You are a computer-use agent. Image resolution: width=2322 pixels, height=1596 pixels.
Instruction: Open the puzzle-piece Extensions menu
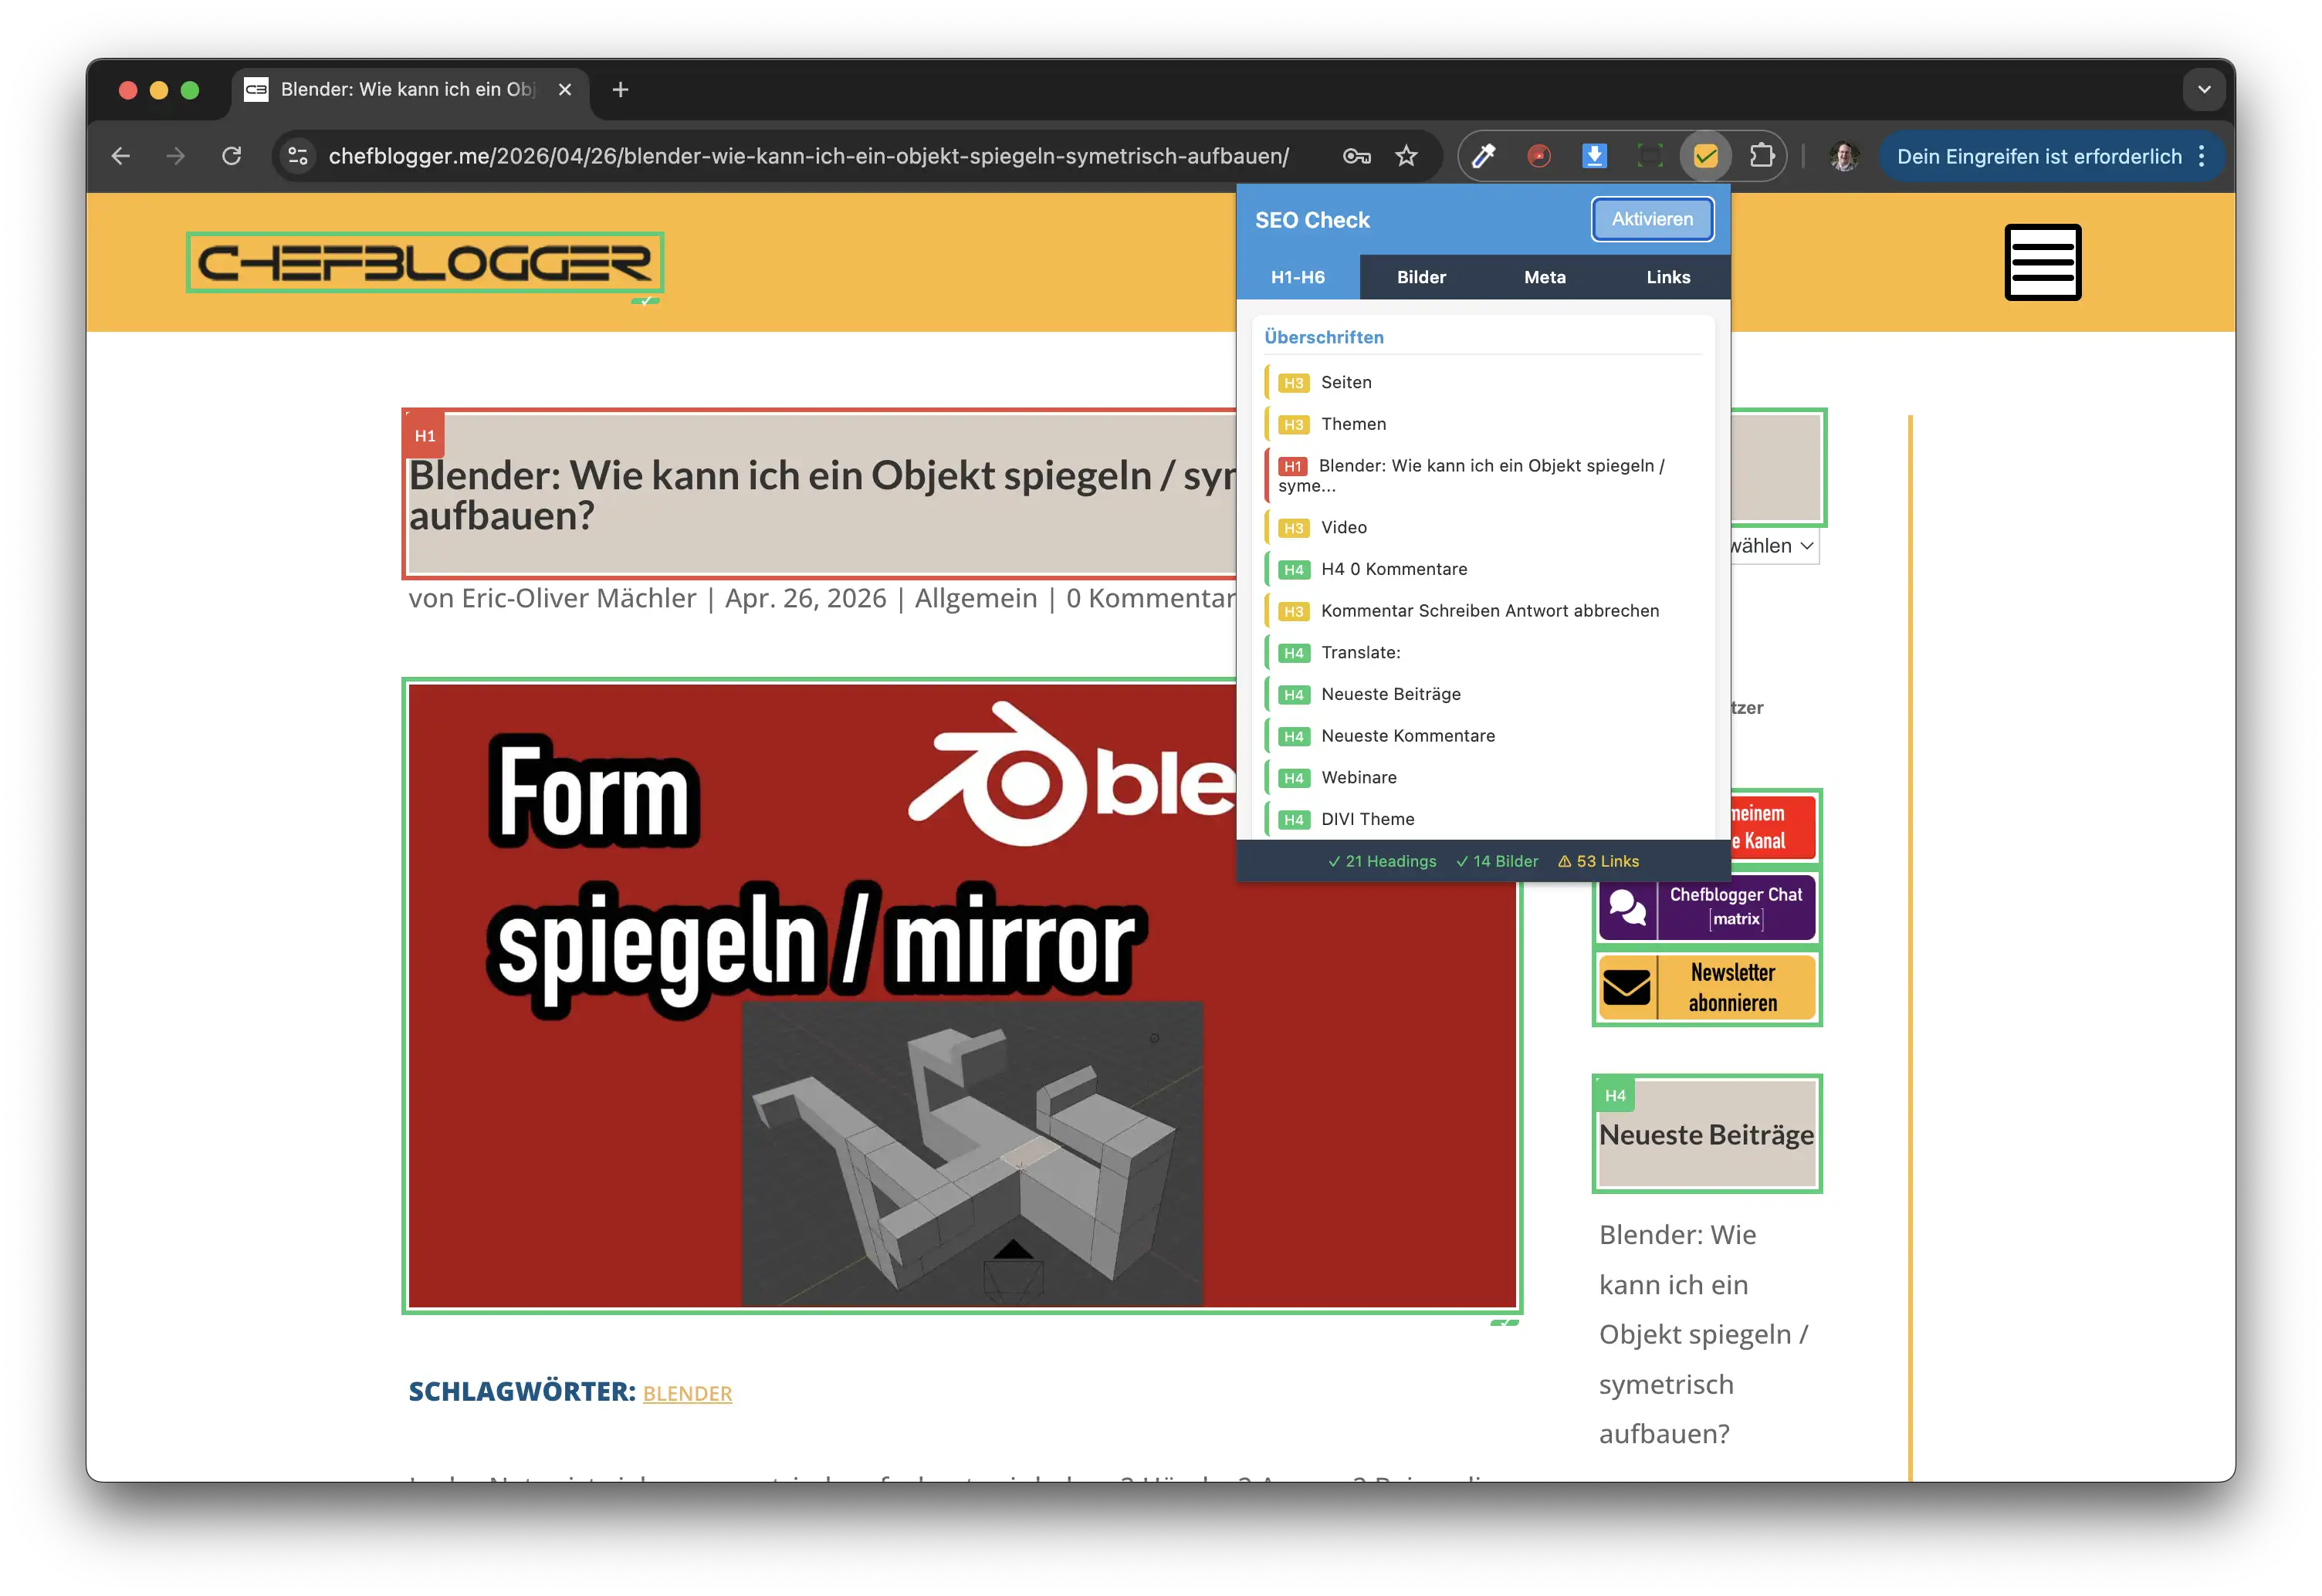1761,156
